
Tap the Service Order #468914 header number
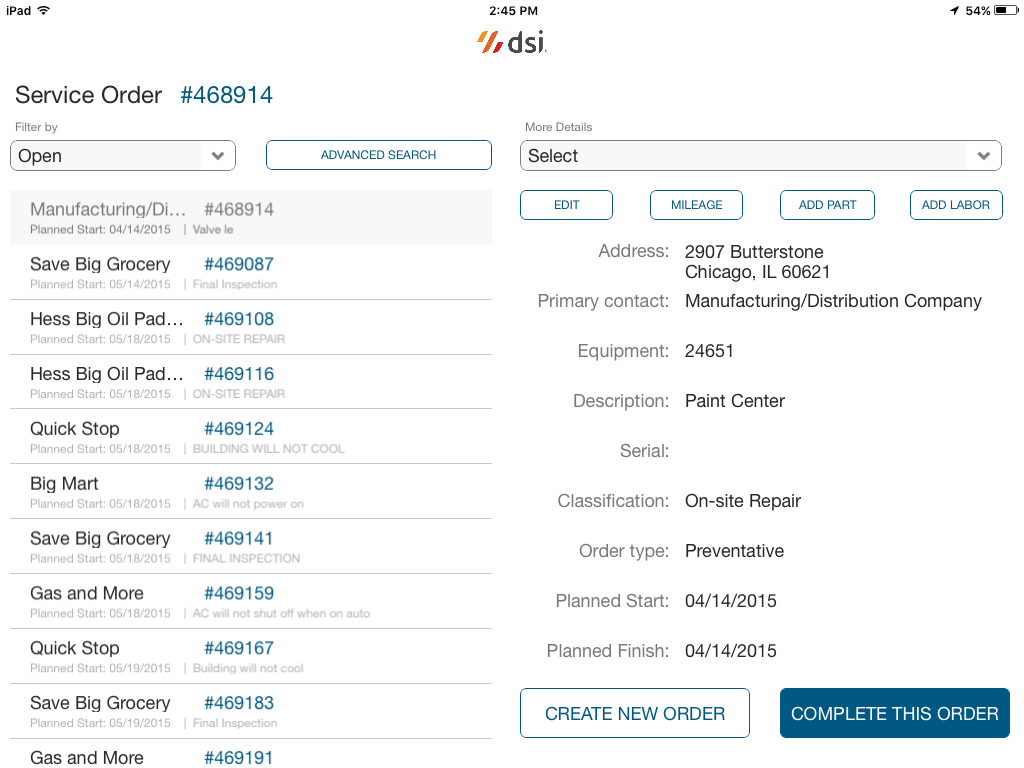(226, 95)
